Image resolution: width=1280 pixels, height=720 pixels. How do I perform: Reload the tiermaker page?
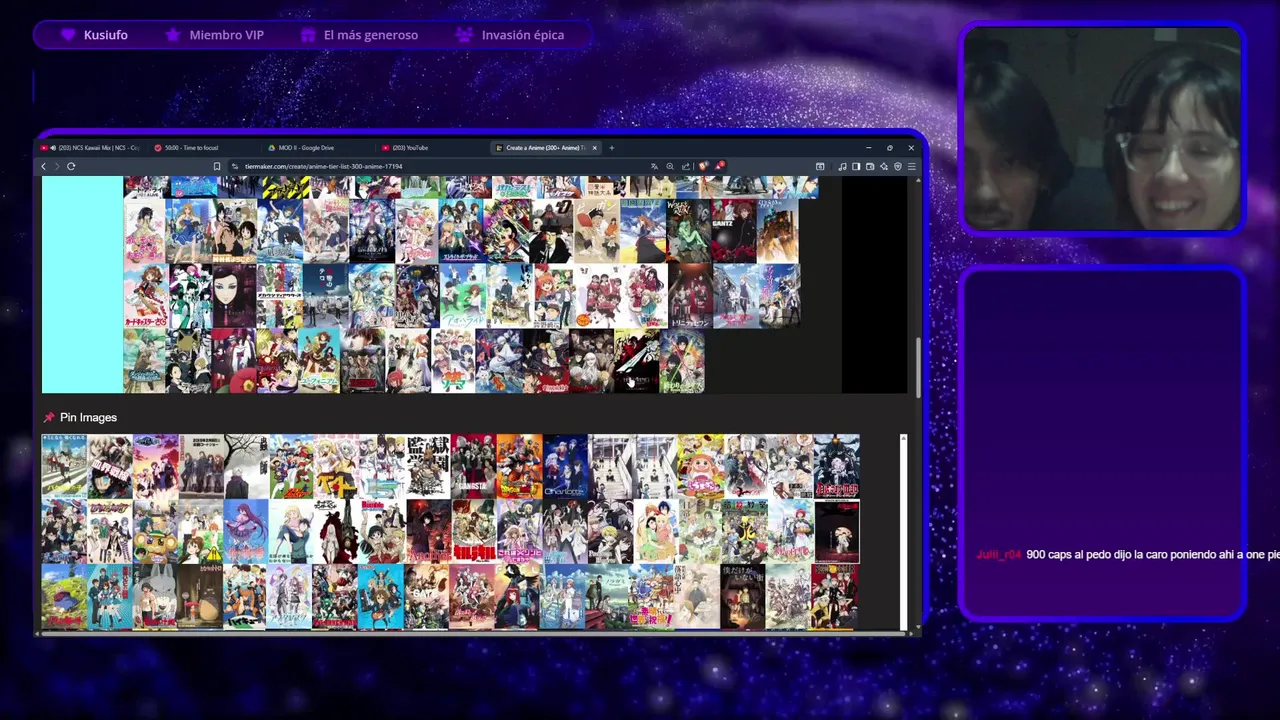click(x=71, y=166)
